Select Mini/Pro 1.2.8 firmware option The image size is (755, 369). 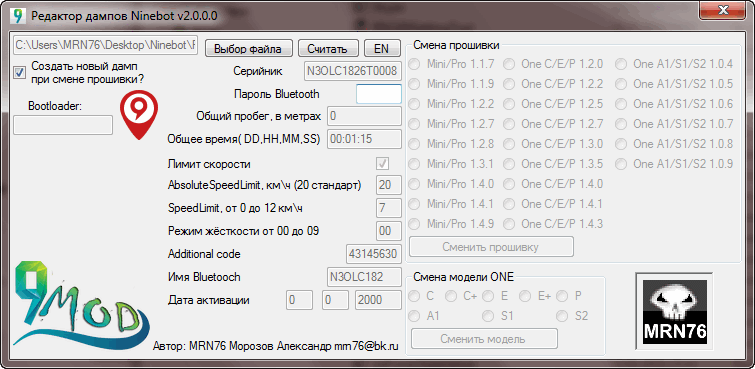[x=414, y=144]
